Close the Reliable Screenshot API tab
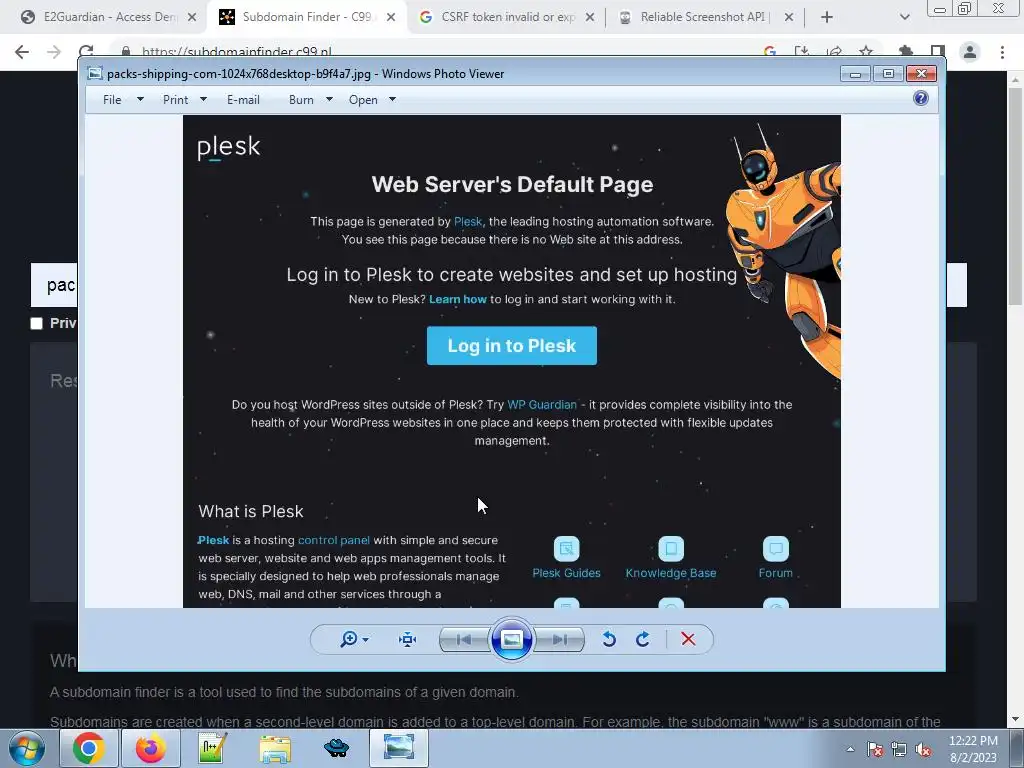Screen dimensions: 1024x768 click(x=789, y=18)
